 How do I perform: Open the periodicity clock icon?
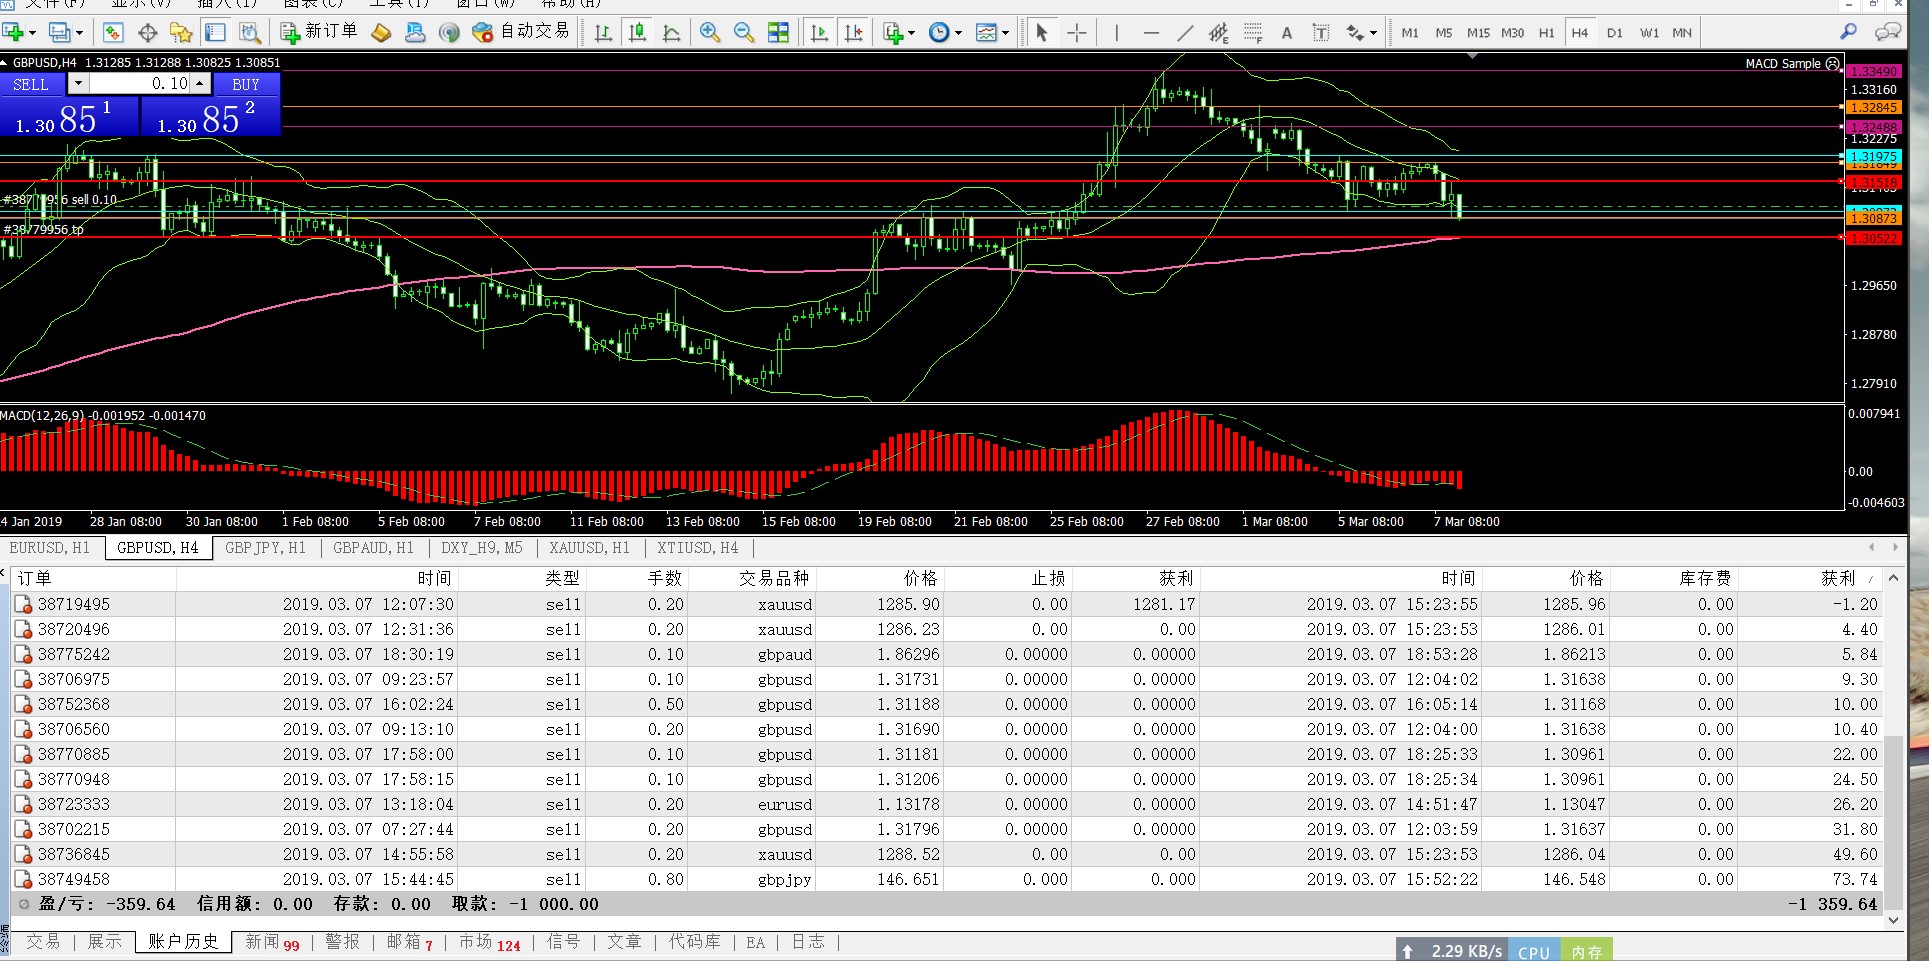[939, 32]
